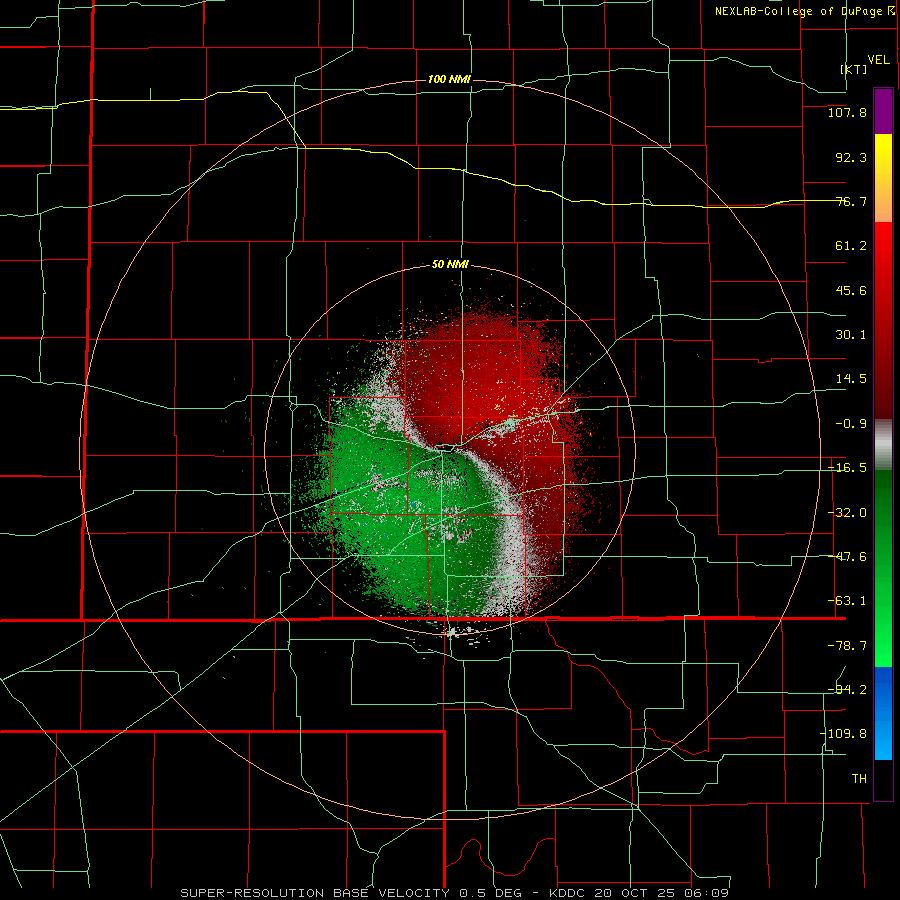Click the [KT] units label

(854, 69)
